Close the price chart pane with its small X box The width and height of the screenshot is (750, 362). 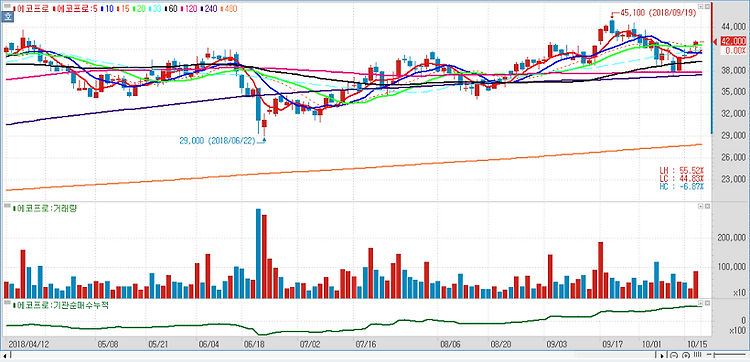(707, 7)
